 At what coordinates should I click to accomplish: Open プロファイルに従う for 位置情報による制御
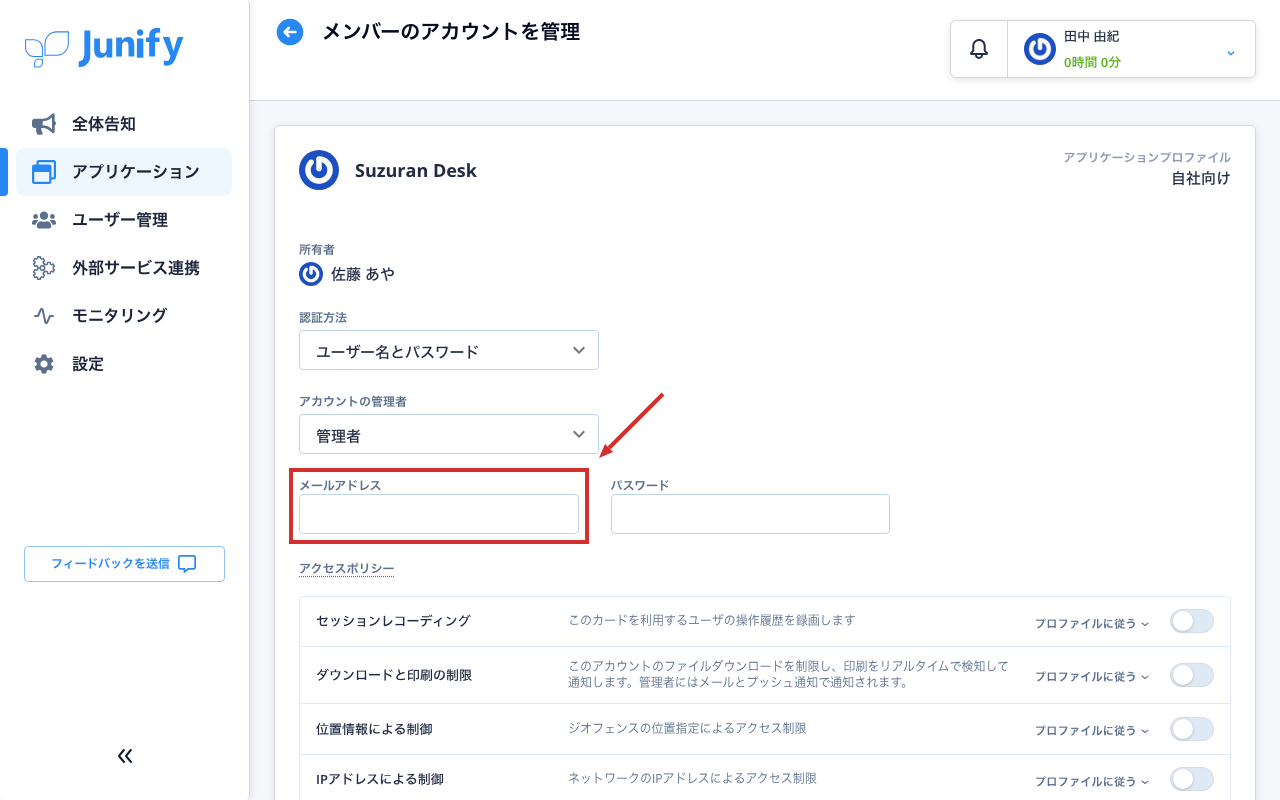(x=1092, y=730)
